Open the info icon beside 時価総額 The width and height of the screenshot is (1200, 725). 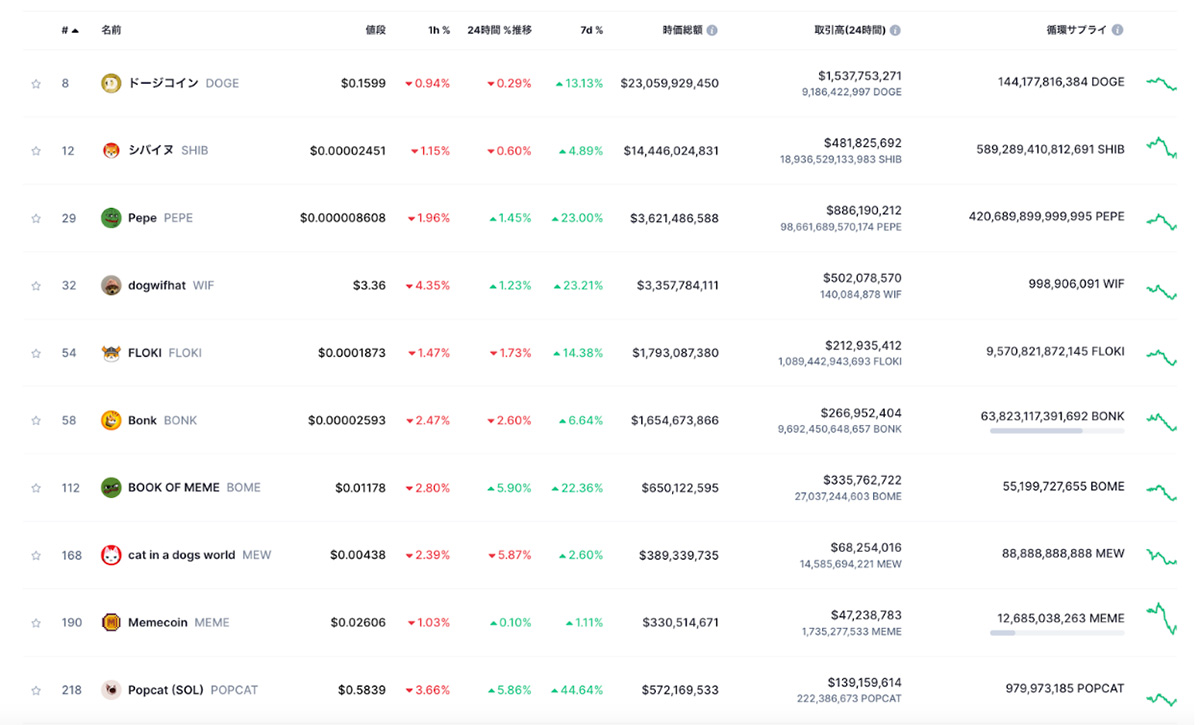712,30
